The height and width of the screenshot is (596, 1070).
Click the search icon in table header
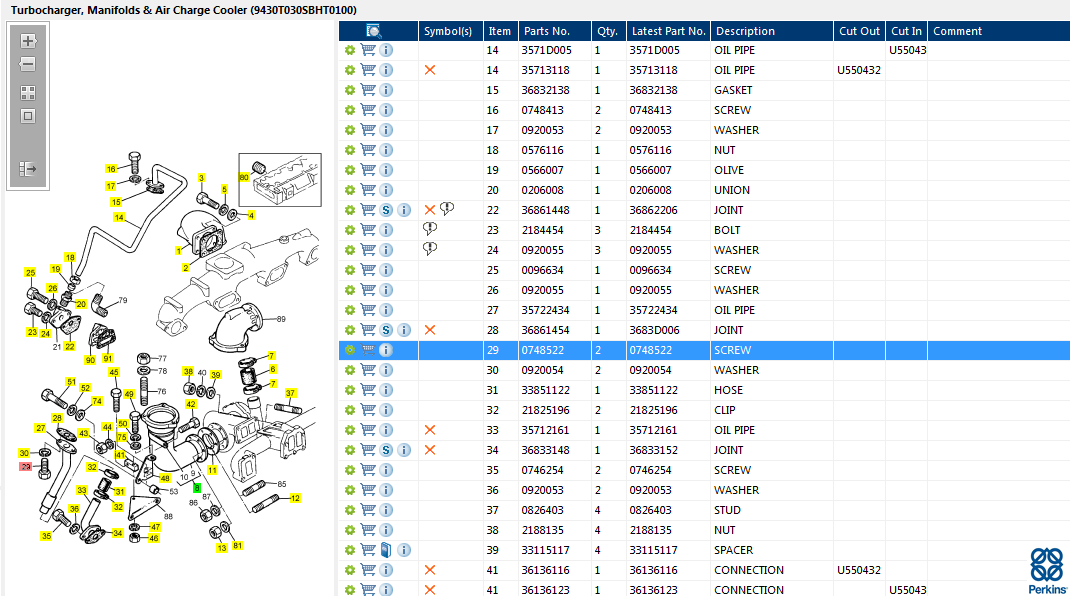click(x=374, y=31)
